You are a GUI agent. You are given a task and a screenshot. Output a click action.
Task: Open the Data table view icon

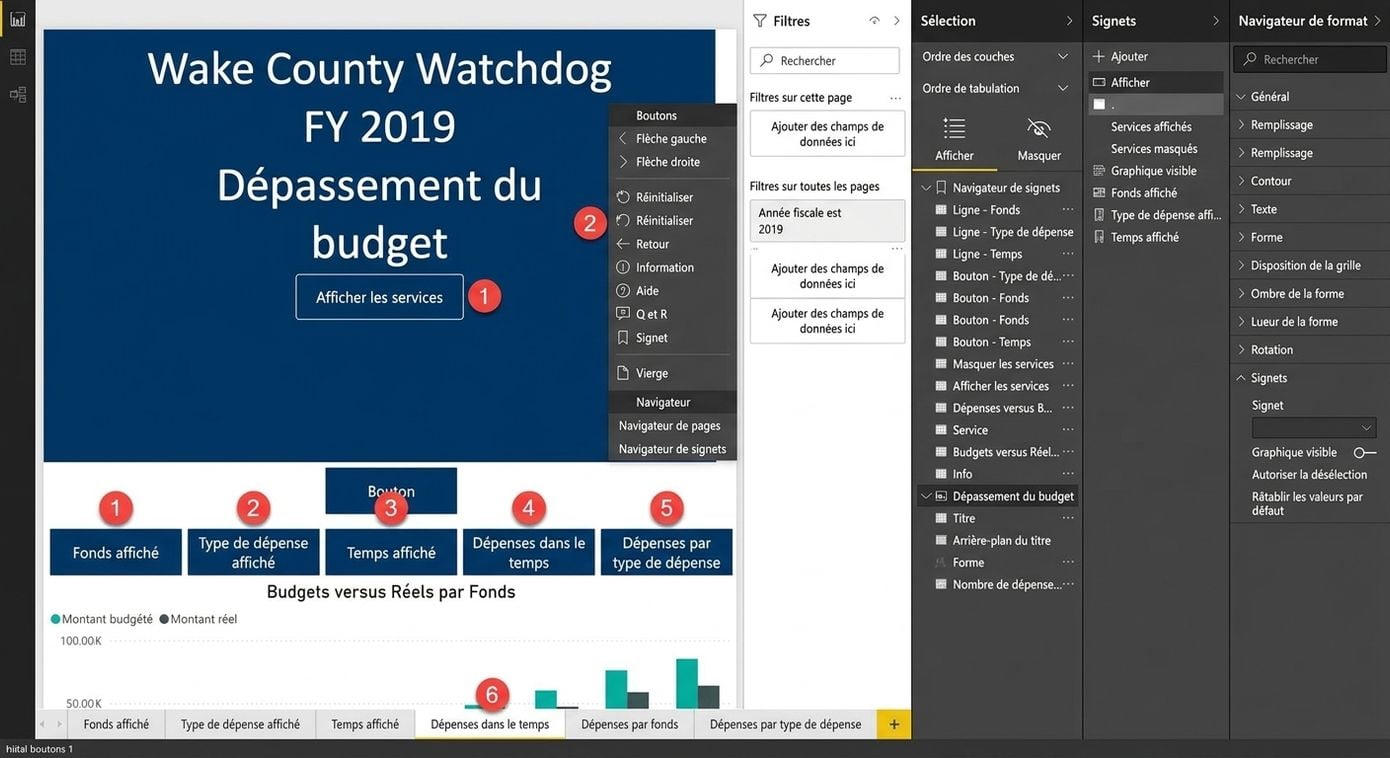(x=17, y=57)
